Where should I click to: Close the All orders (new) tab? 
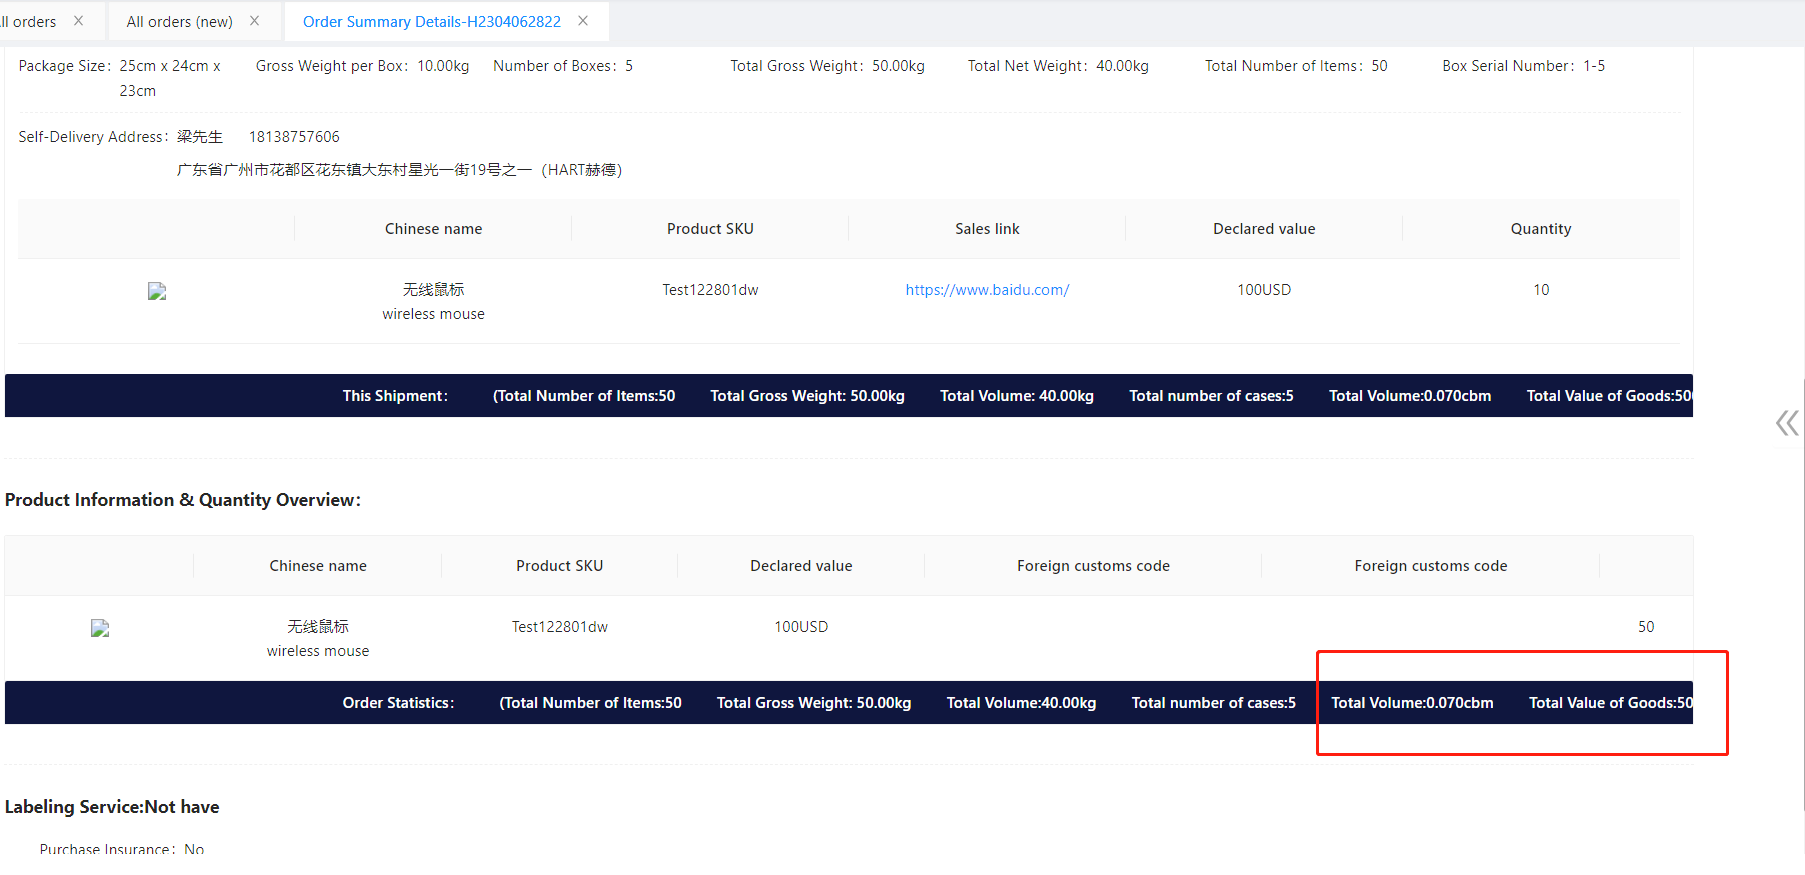pos(254,21)
